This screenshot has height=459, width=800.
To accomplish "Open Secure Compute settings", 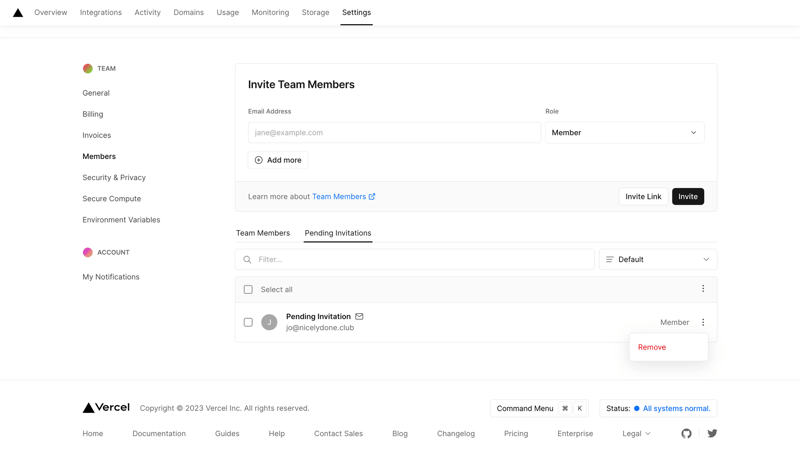I will click(x=112, y=199).
